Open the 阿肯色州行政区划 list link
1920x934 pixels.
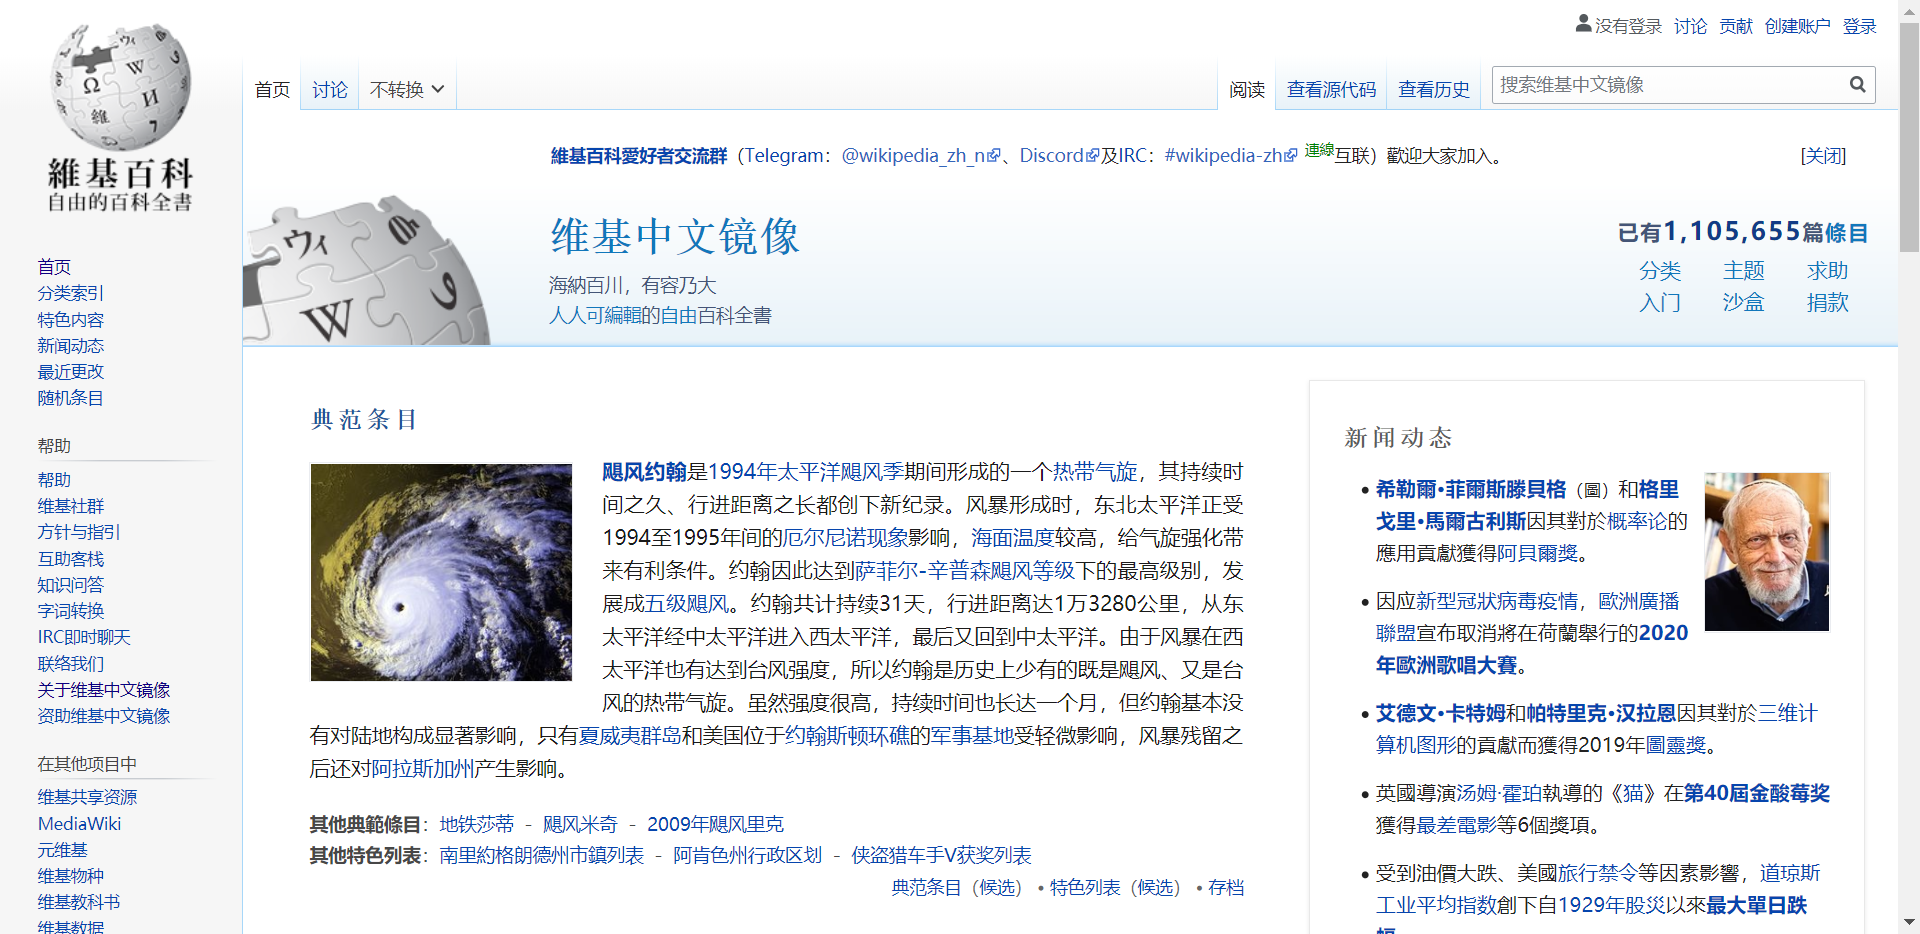point(747,855)
